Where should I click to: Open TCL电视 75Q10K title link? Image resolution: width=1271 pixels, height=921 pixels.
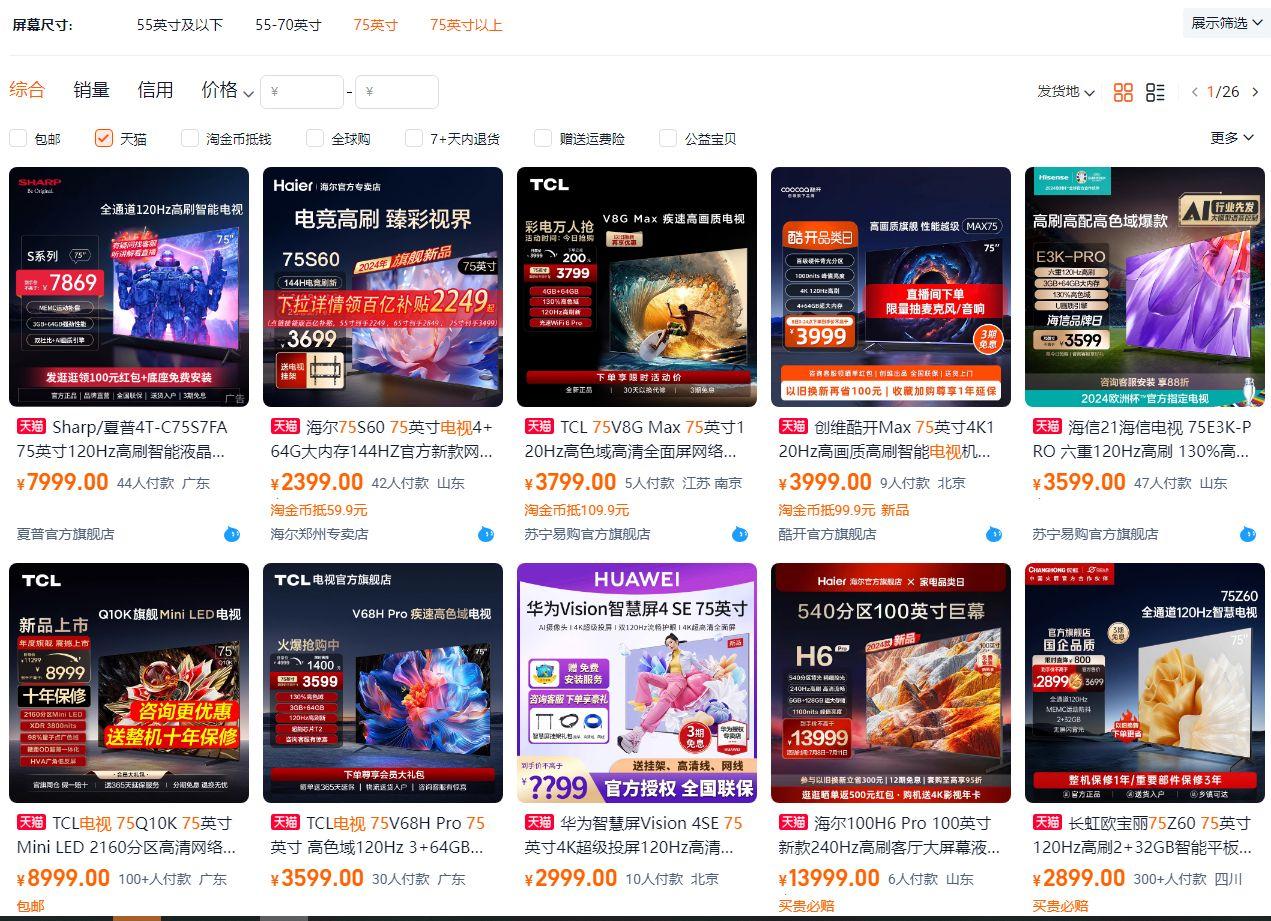(127, 835)
